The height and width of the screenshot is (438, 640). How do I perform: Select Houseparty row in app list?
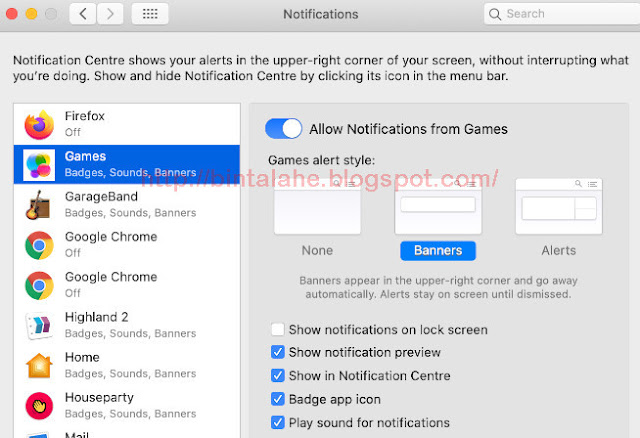(127, 406)
